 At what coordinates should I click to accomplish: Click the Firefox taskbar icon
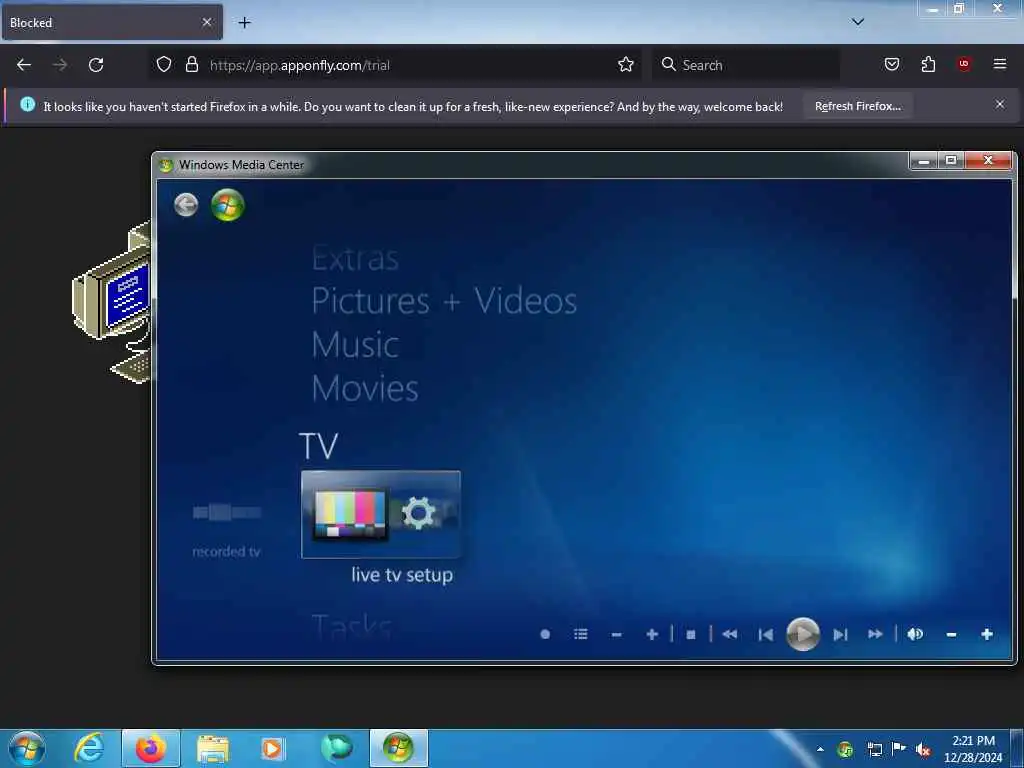click(x=151, y=748)
